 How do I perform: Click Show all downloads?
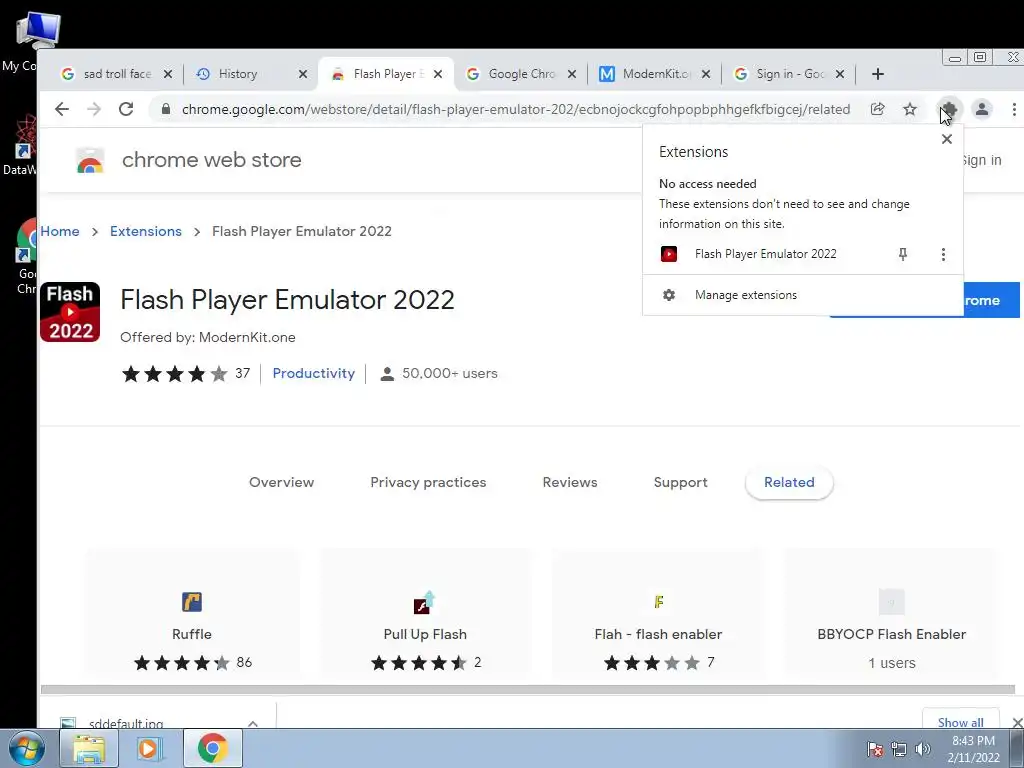(961, 721)
